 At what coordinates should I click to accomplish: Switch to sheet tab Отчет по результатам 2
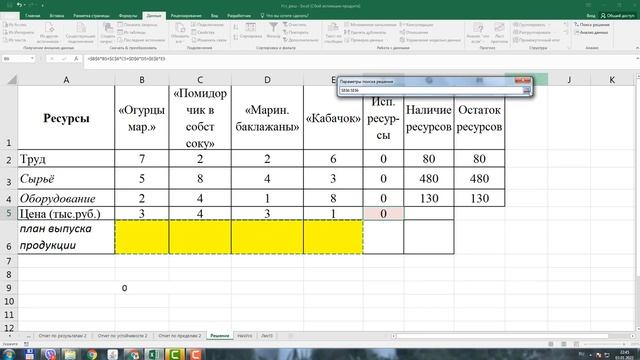coord(62,336)
